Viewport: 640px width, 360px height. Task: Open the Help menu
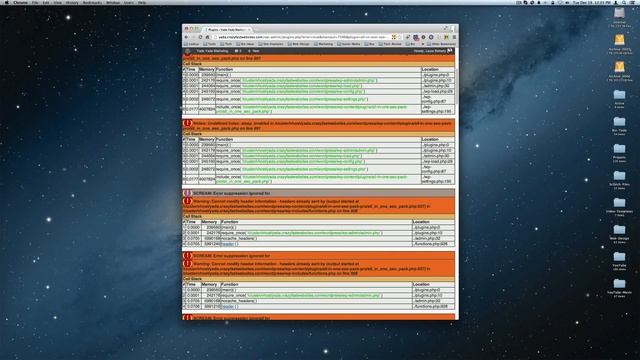(x=142, y=2)
